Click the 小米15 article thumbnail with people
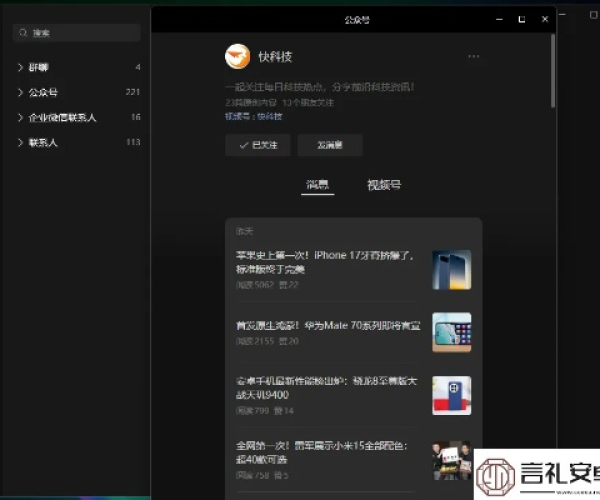The height and width of the screenshot is (500, 600). pyautogui.click(x=452, y=460)
